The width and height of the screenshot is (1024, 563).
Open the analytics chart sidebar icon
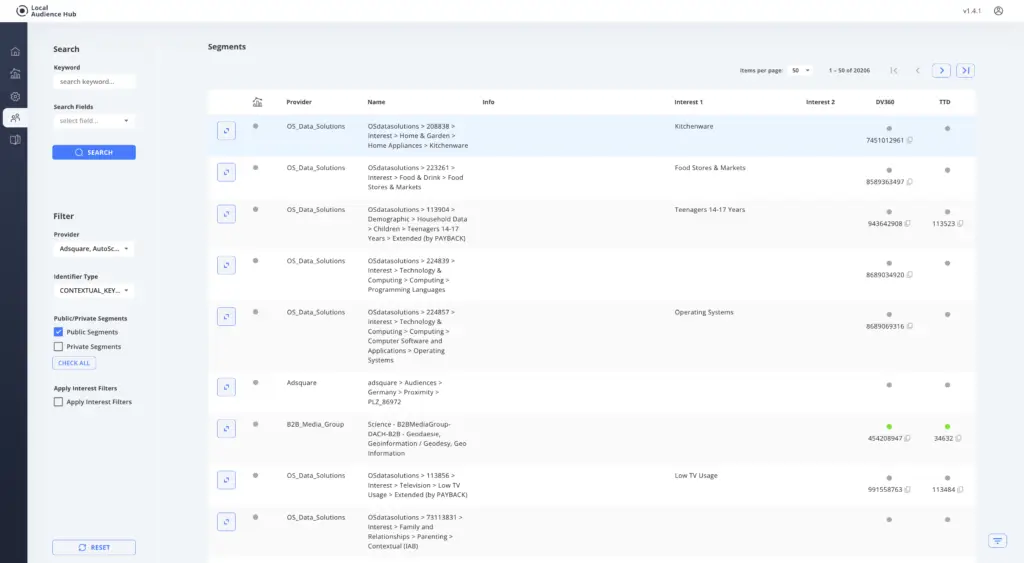coord(15,74)
